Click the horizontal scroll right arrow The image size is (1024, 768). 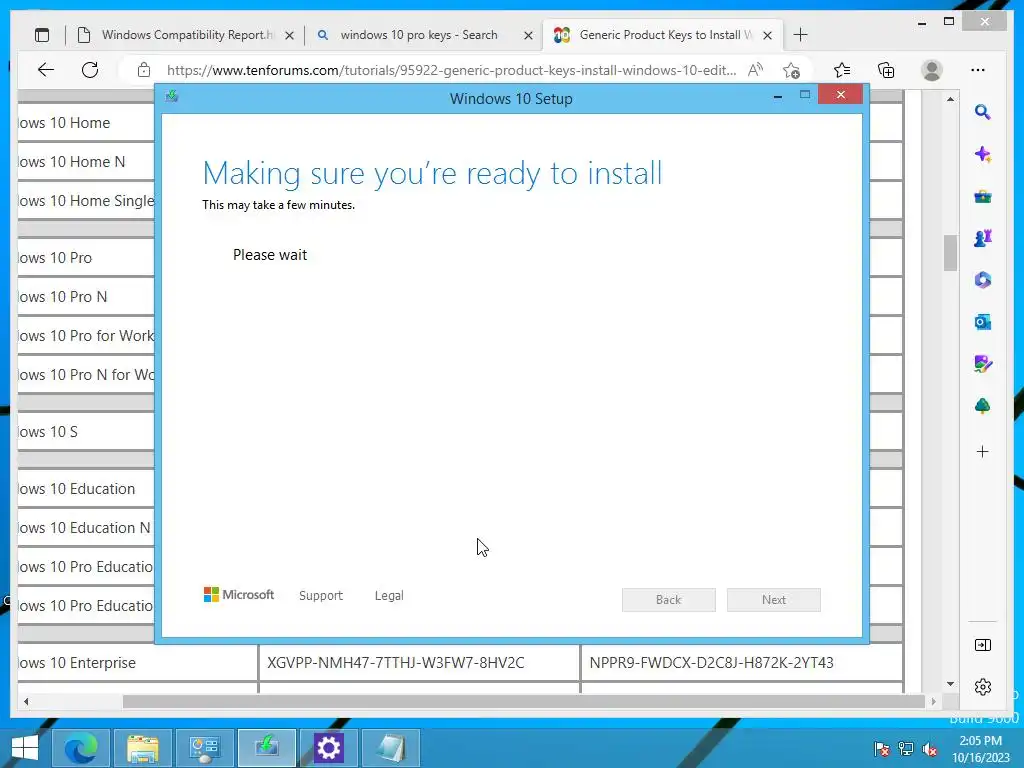pyautogui.click(x=933, y=701)
